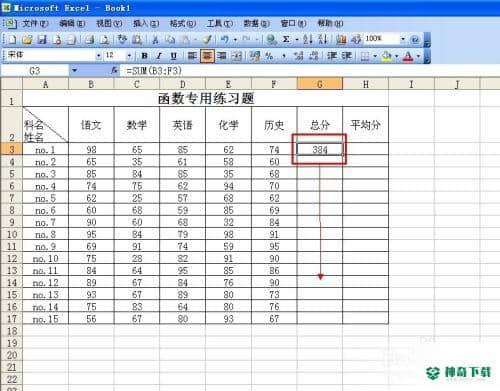The image size is (500, 391).
Task: Open the Name Box dropdown arrow
Action: [74, 70]
